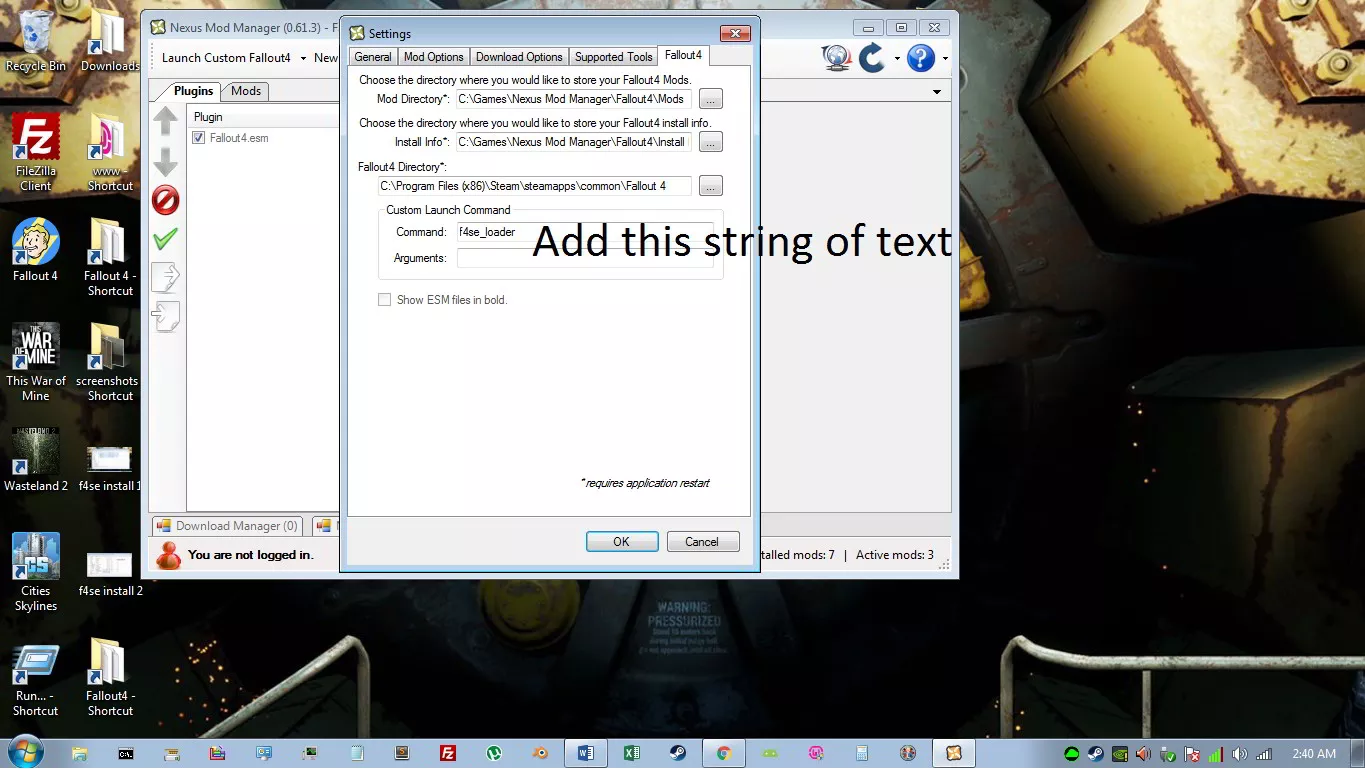
Task: Click the red disable all plugins icon
Action: [x=165, y=200]
